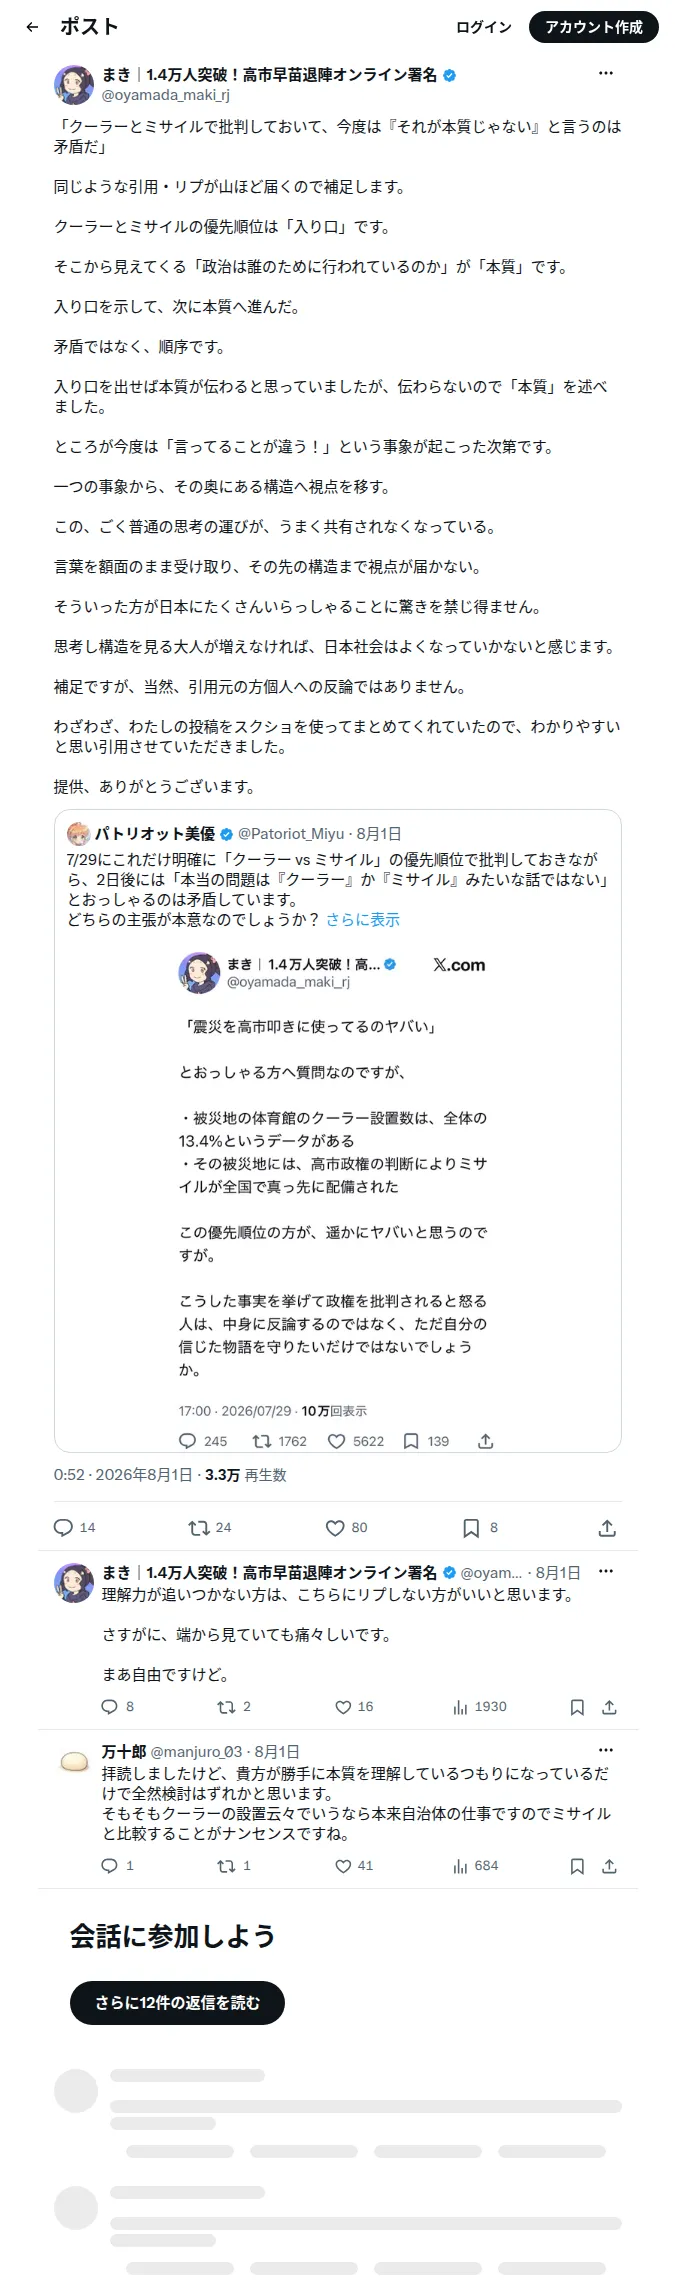The image size is (675, 2291).
Task: Repost 万十郎's reply showing 1 repost
Action: pyautogui.click(x=234, y=1866)
